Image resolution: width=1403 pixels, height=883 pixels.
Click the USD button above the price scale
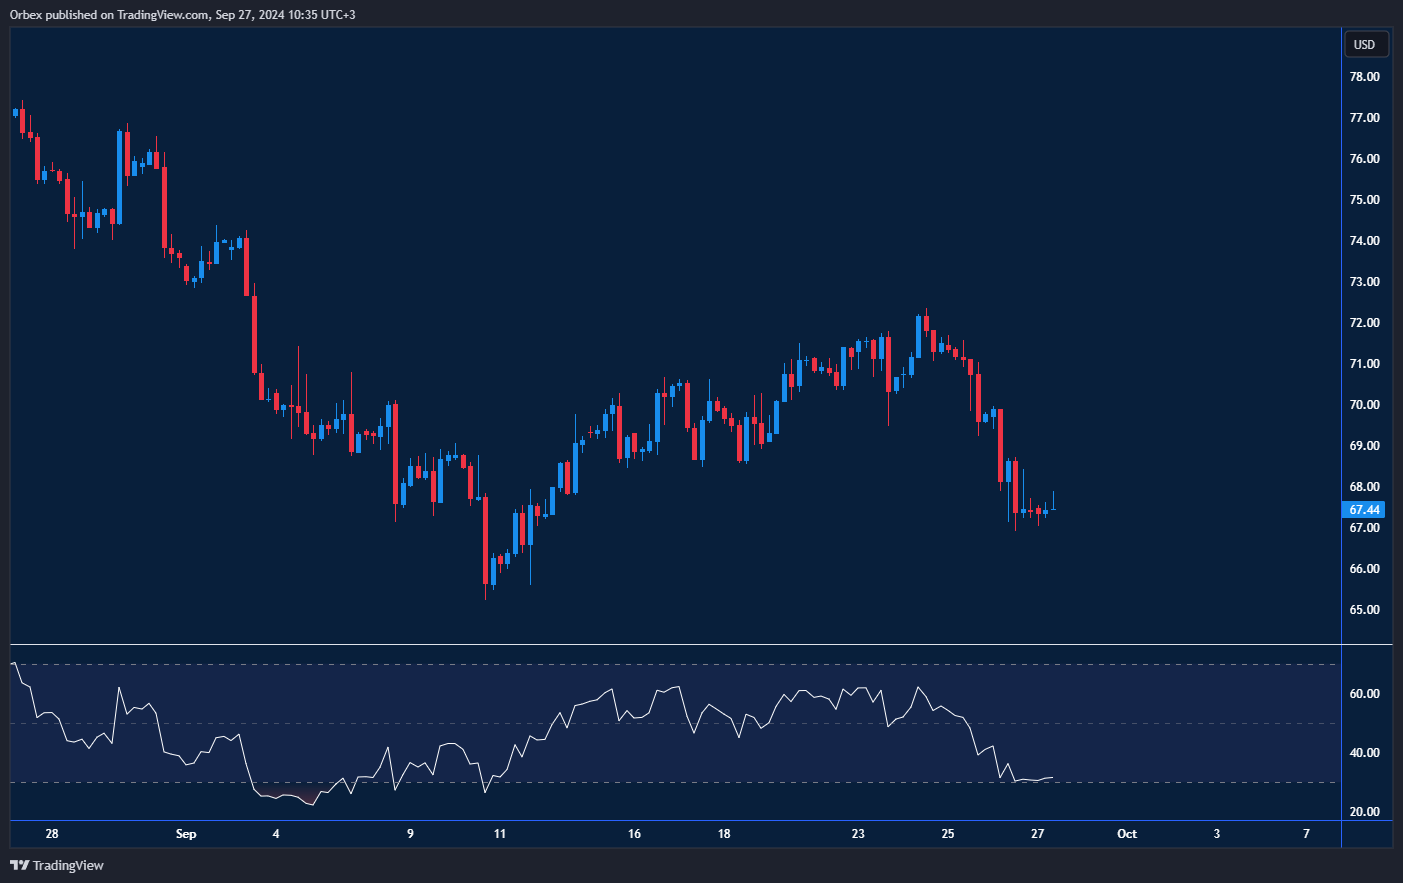[x=1366, y=44]
